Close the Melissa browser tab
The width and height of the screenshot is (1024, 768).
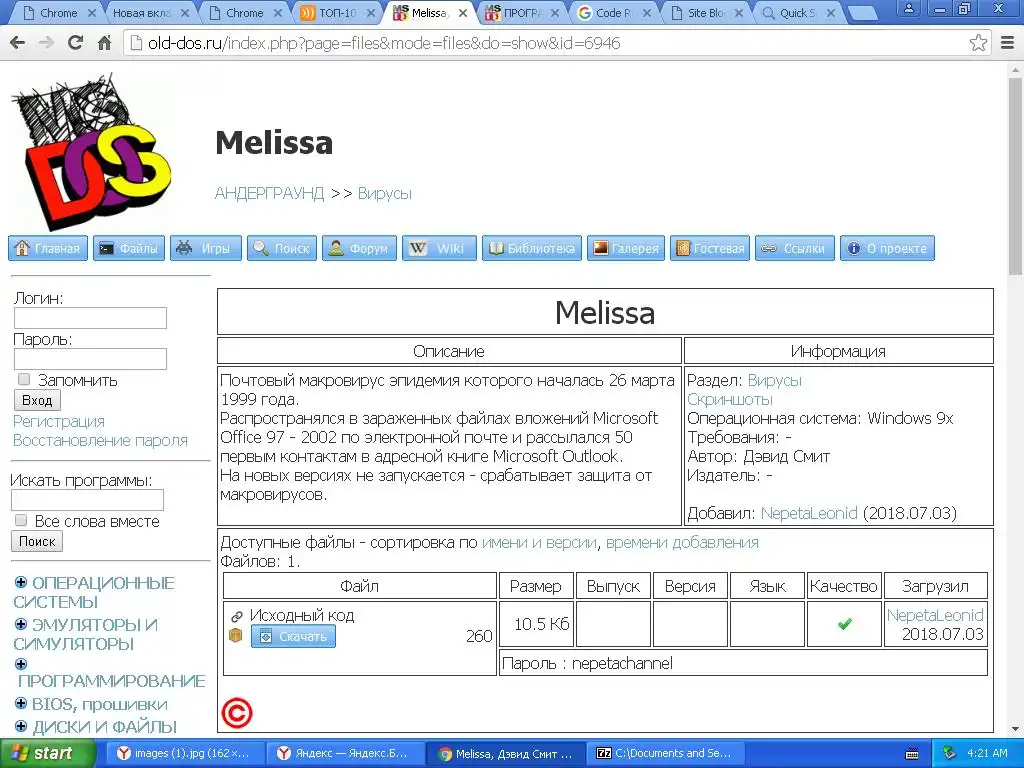pyautogui.click(x=463, y=13)
